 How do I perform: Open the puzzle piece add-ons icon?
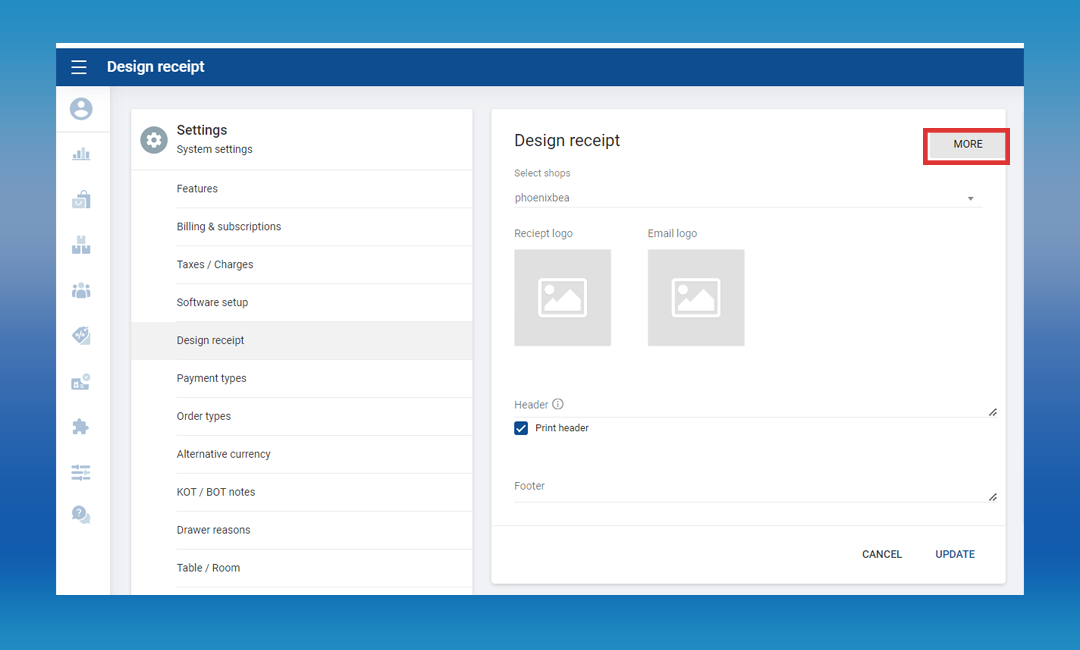tap(81, 427)
